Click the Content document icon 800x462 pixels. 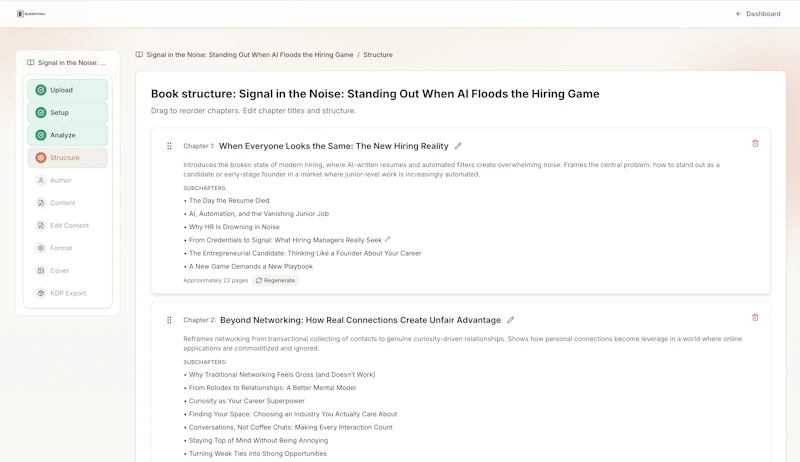pyautogui.click(x=41, y=202)
